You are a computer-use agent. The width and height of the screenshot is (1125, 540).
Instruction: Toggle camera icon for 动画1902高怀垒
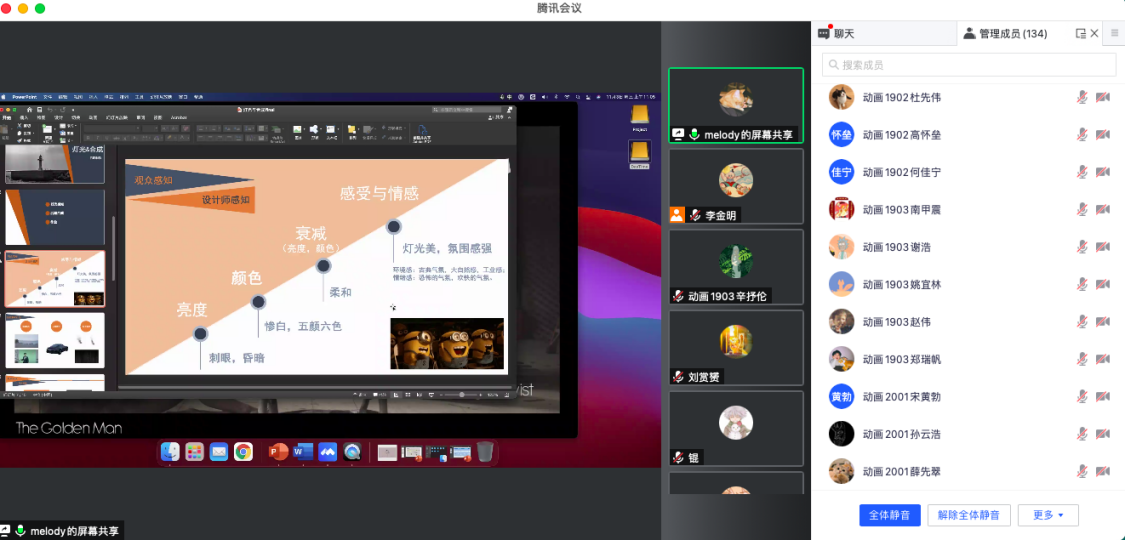pyautogui.click(x=1102, y=135)
